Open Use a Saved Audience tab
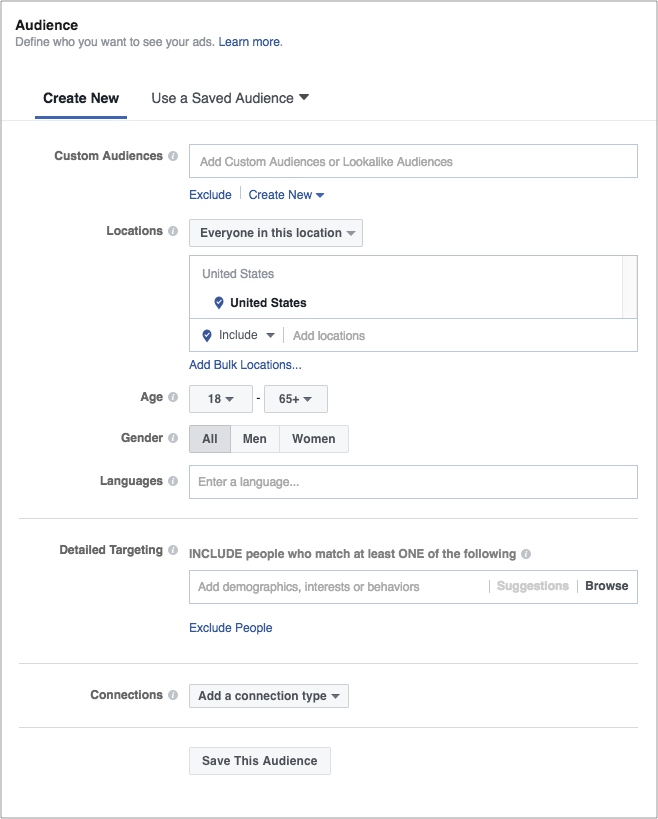Image resolution: width=658 pixels, height=819 pixels. (230, 98)
